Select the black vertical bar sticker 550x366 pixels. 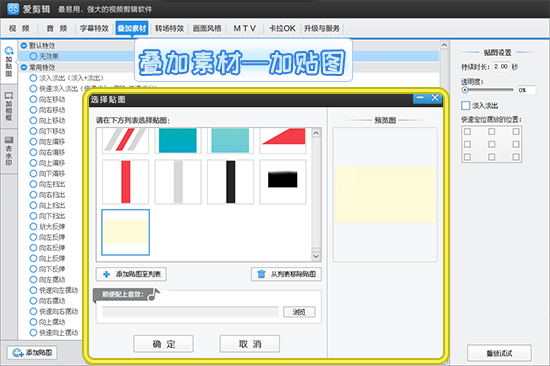coord(230,182)
